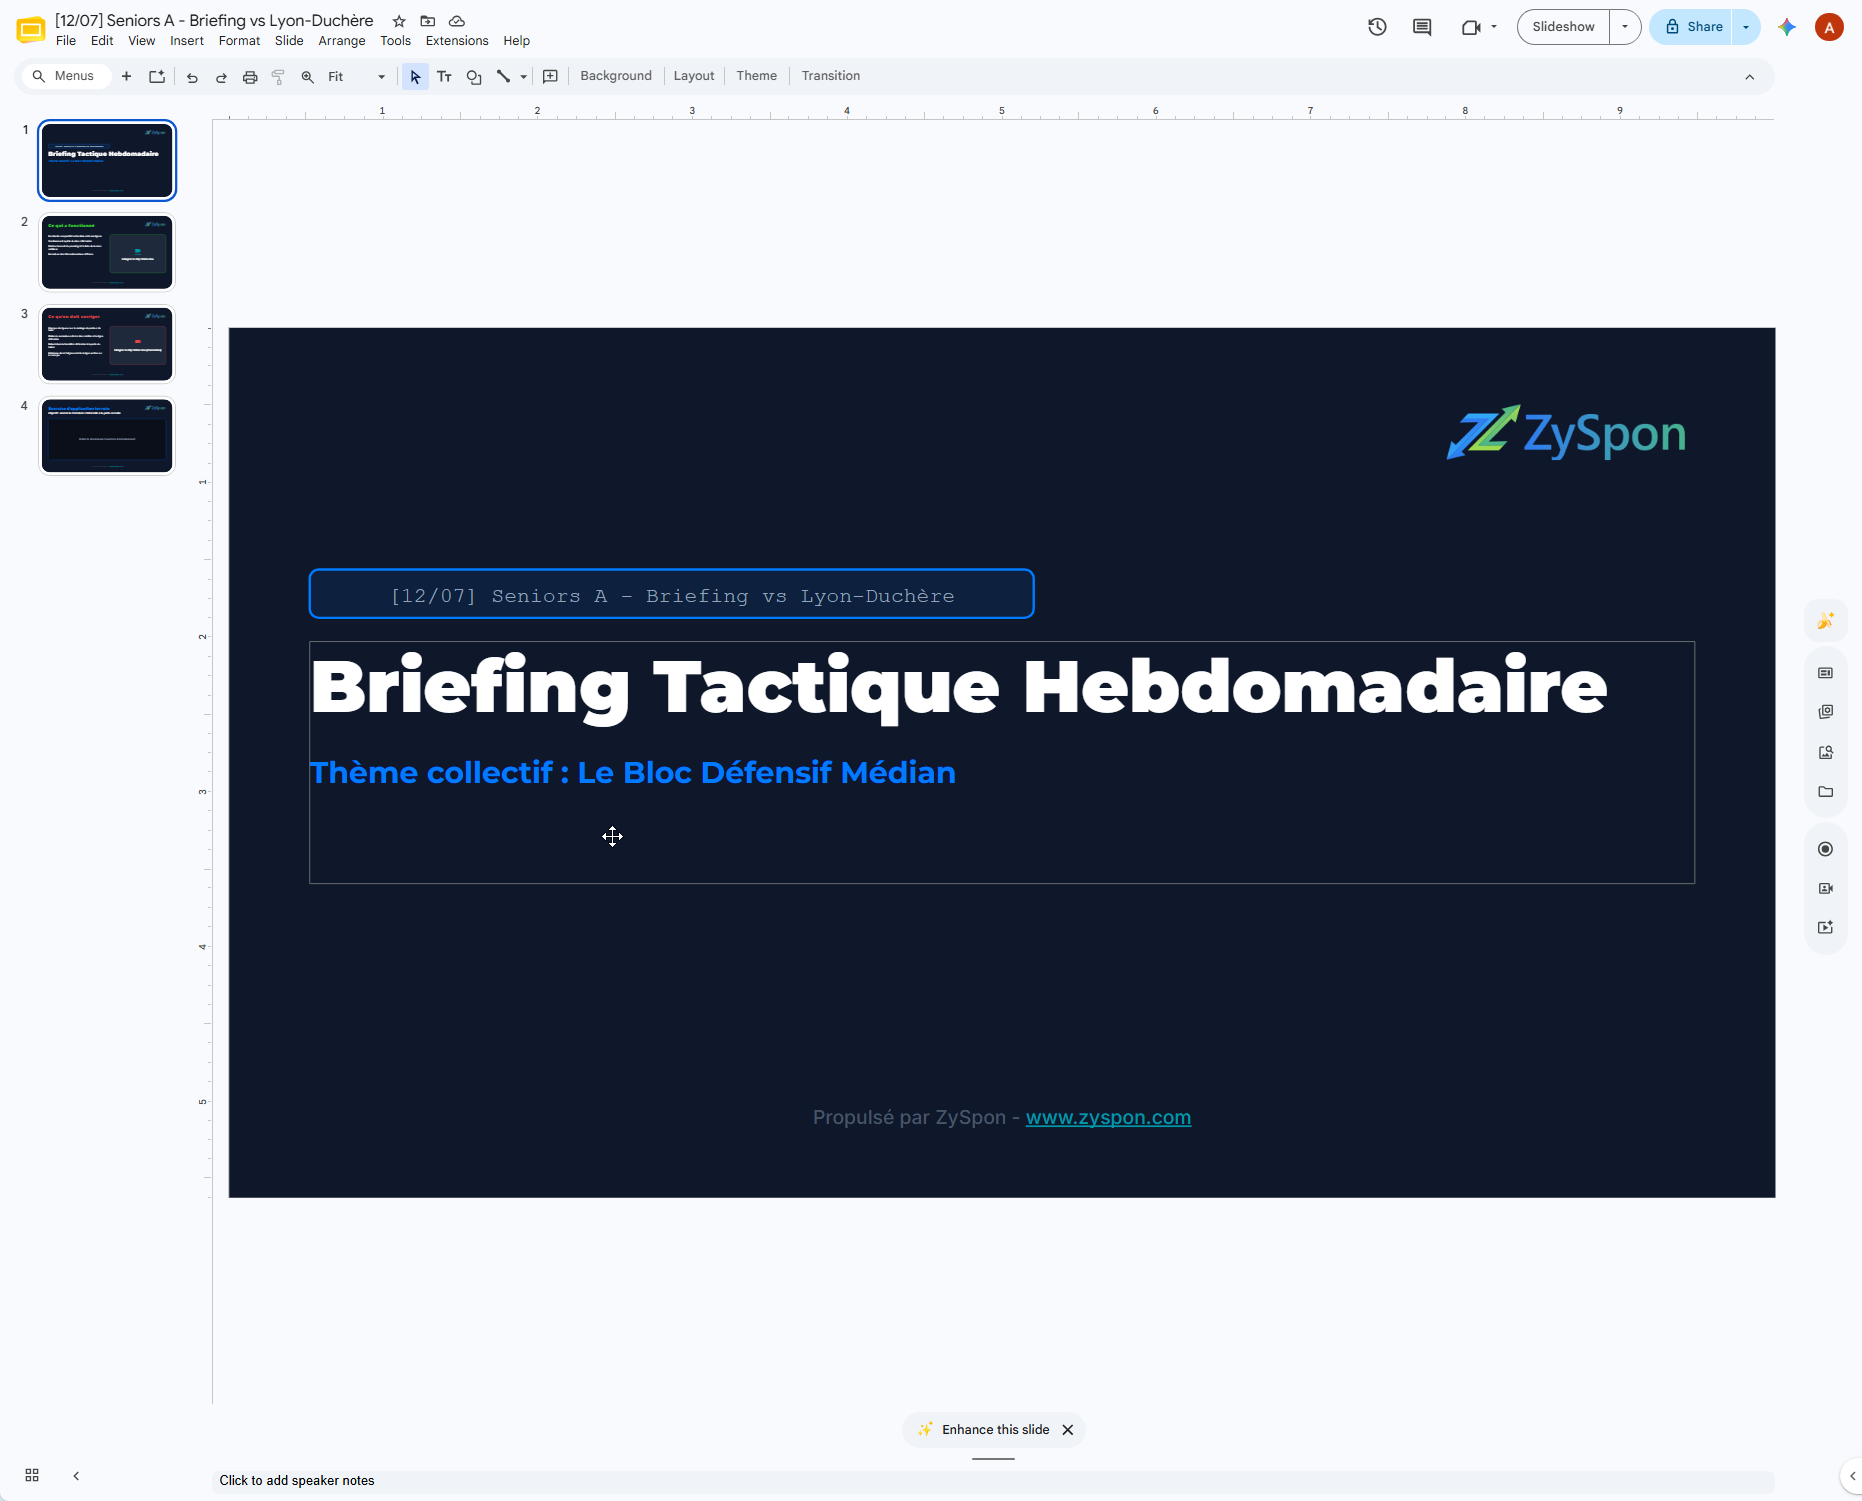Screen dimensions: 1862x1501
Task: Redo the last action
Action: coord(221,77)
